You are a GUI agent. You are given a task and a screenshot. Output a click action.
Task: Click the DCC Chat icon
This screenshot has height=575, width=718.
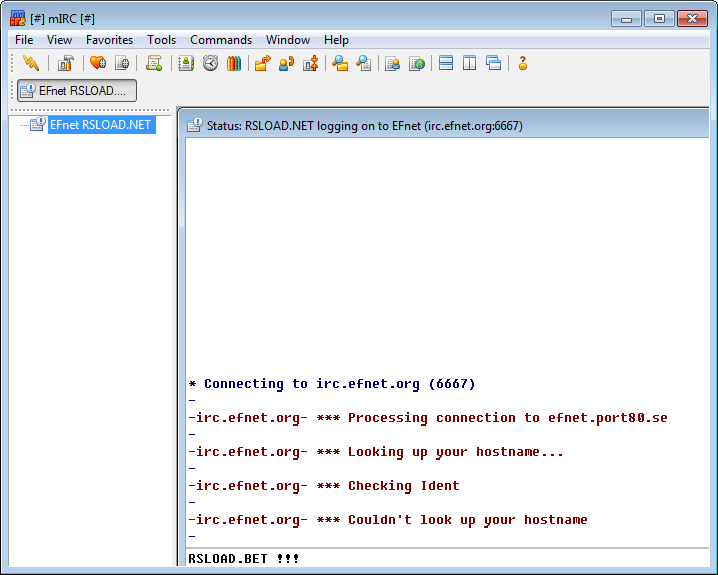(x=287, y=63)
